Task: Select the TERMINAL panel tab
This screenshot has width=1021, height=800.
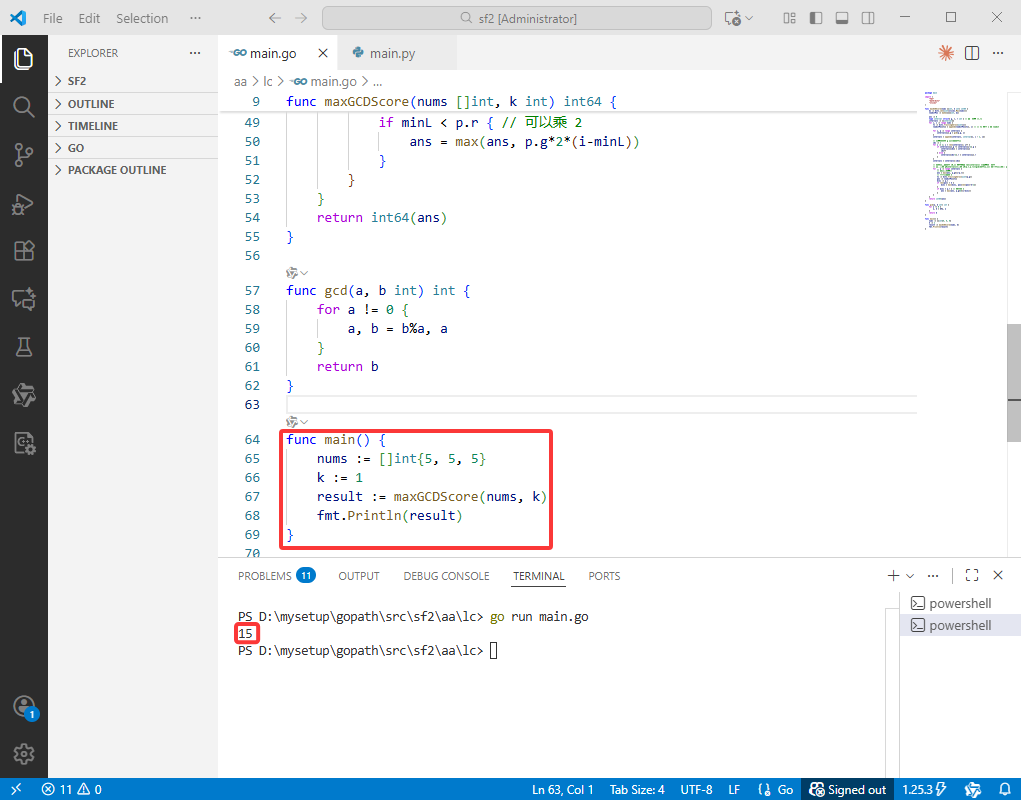Action: pos(538,576)
